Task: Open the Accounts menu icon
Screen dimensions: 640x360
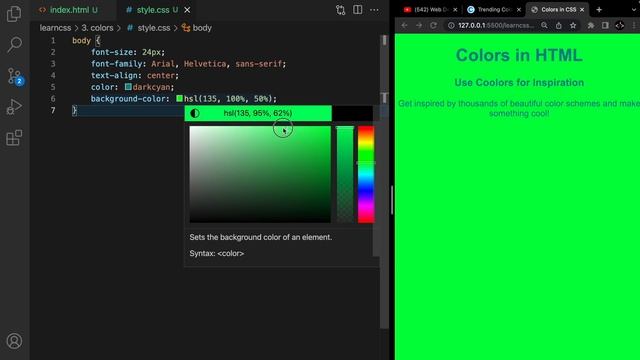Action: (x=14, y=341)
